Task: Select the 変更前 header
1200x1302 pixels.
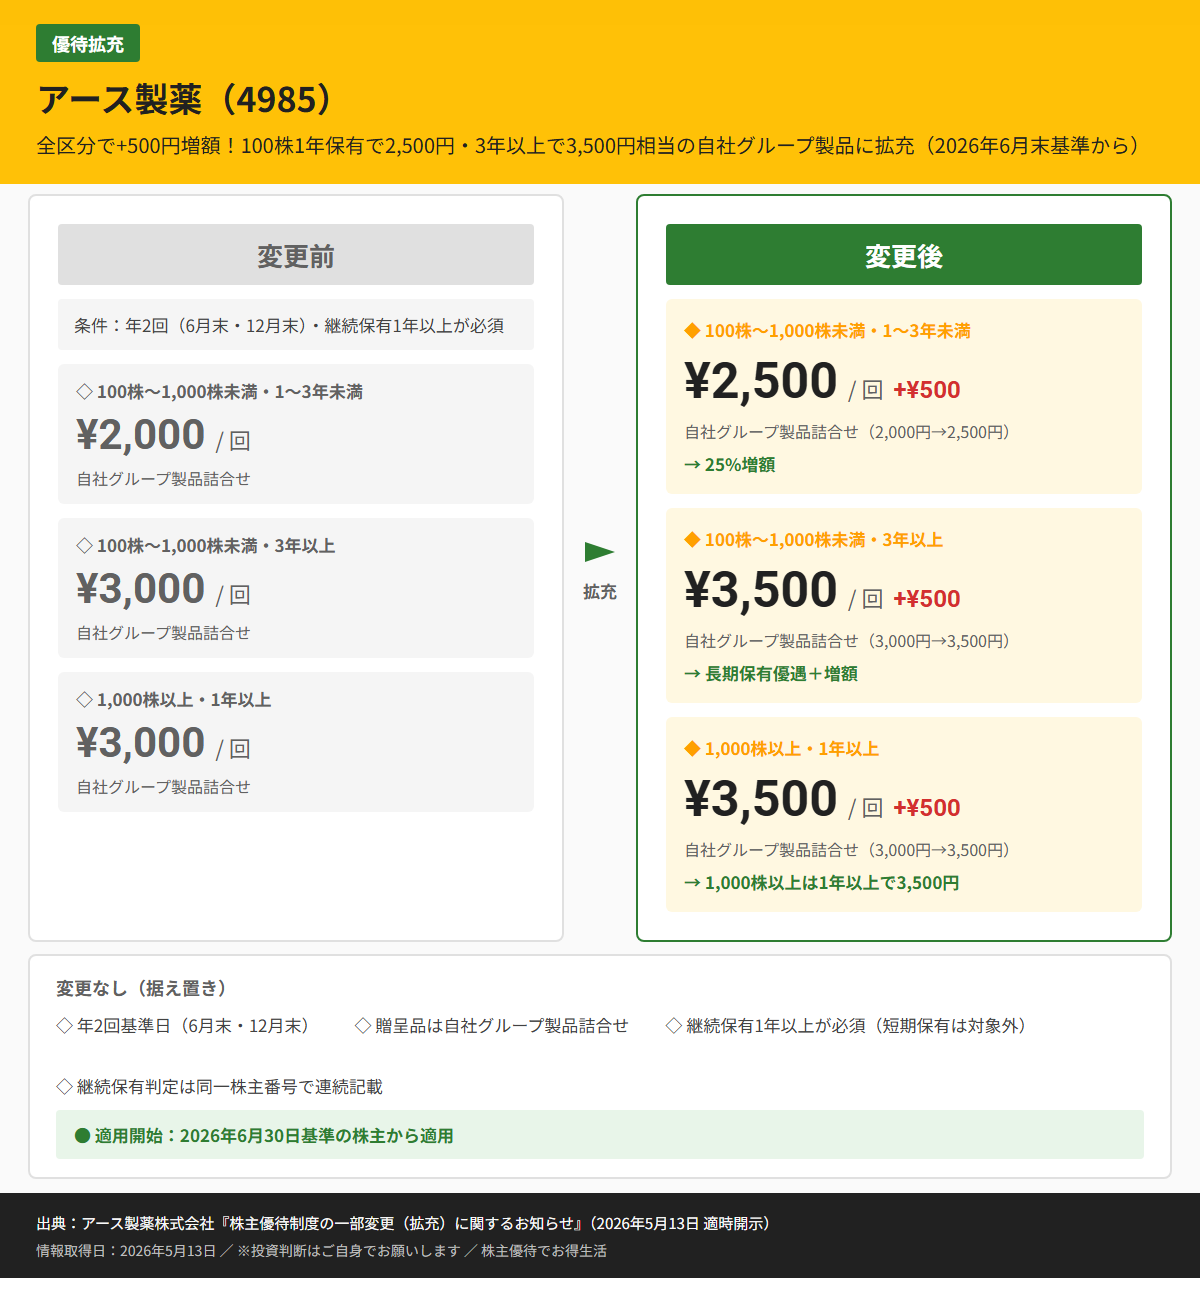Action: pyautogui.click(x=296, y=255)
